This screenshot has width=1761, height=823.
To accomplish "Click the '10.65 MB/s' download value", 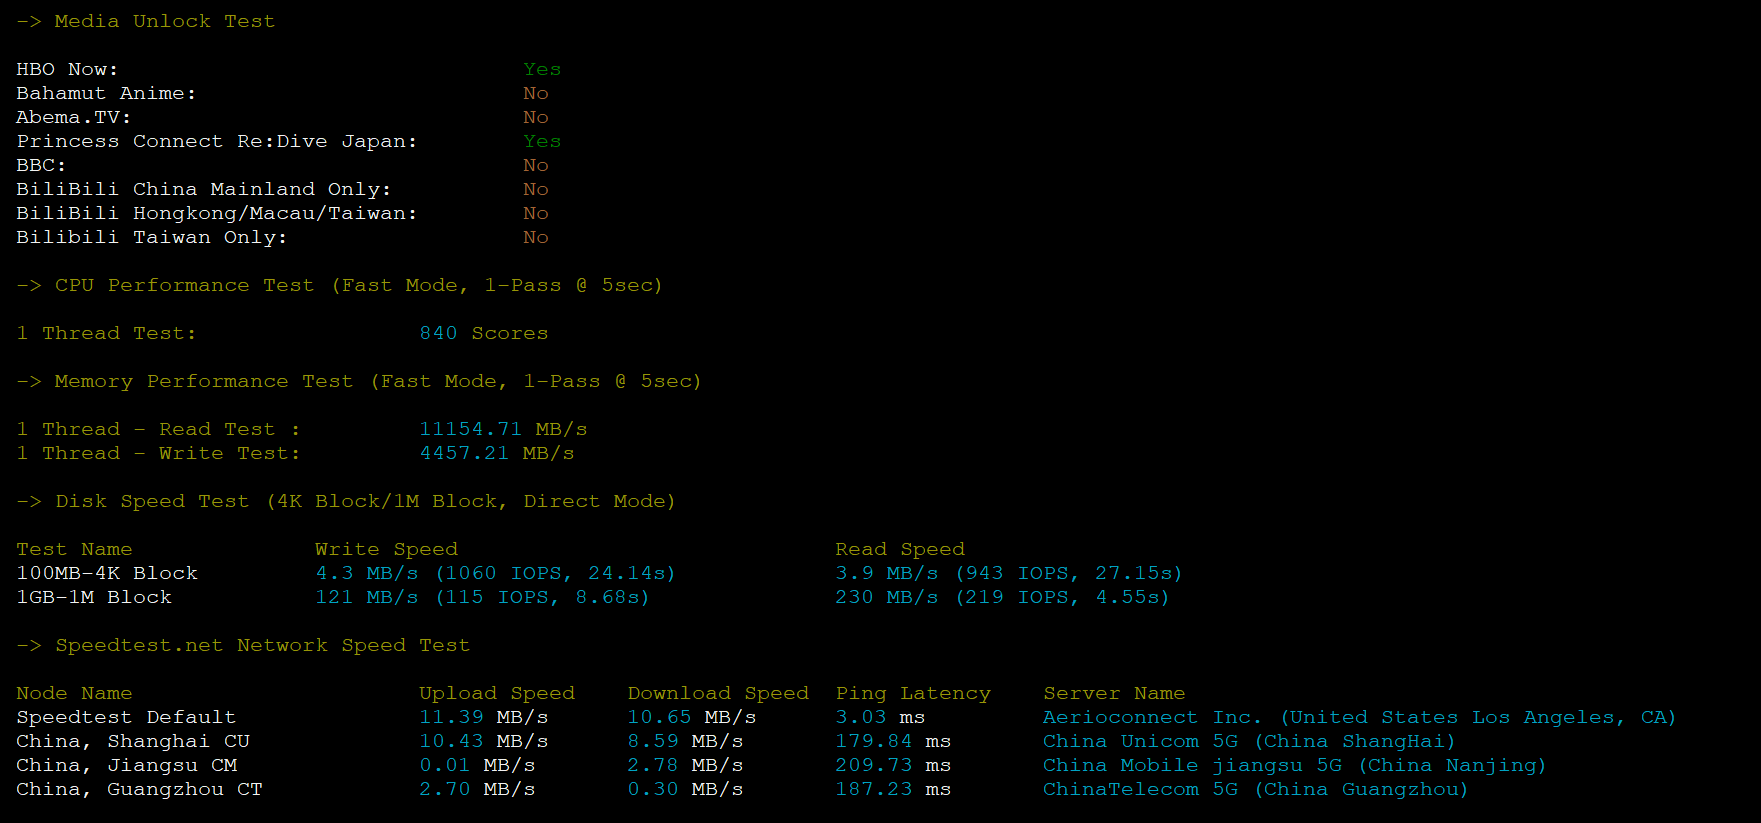I will tap(692, 717).
